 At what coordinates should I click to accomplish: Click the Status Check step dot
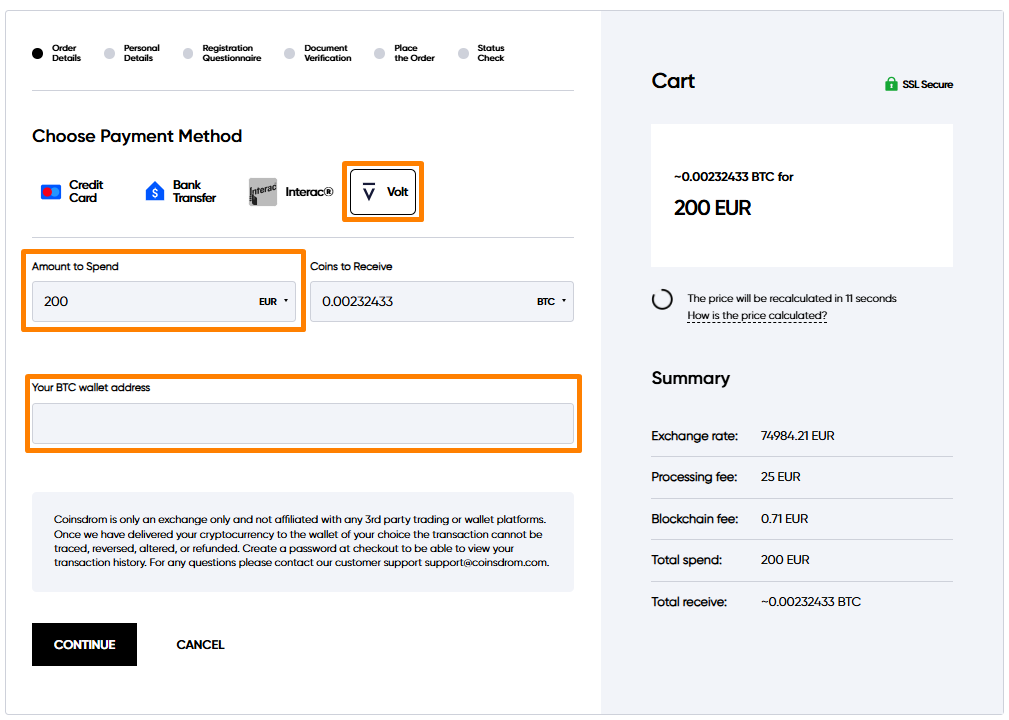463,53
